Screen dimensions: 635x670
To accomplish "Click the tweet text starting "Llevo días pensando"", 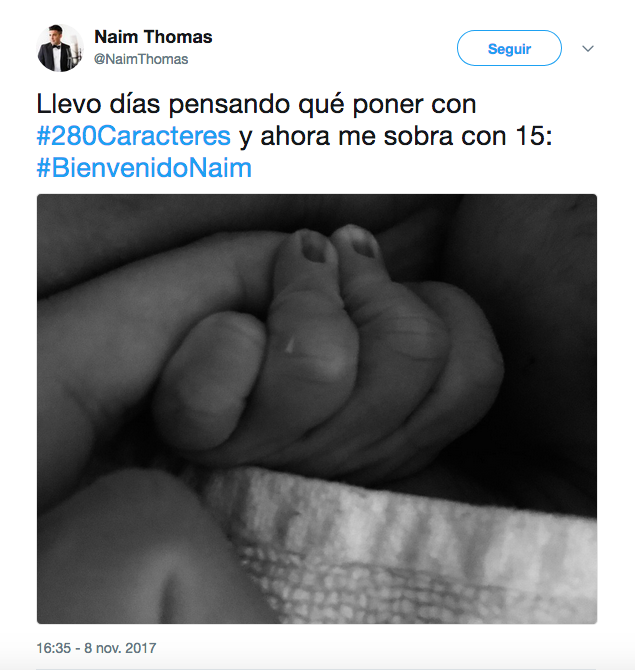I will pyautogui.click(x=257, y=103).
